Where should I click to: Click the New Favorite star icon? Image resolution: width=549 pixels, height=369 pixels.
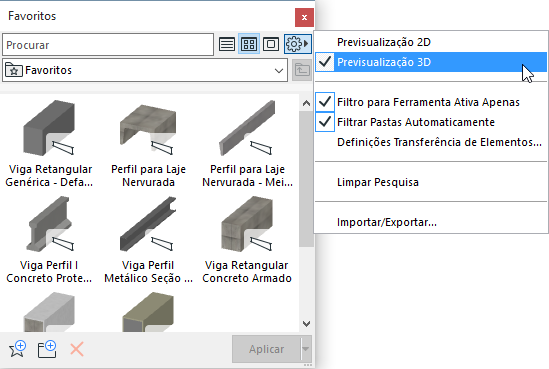point(18,349)
